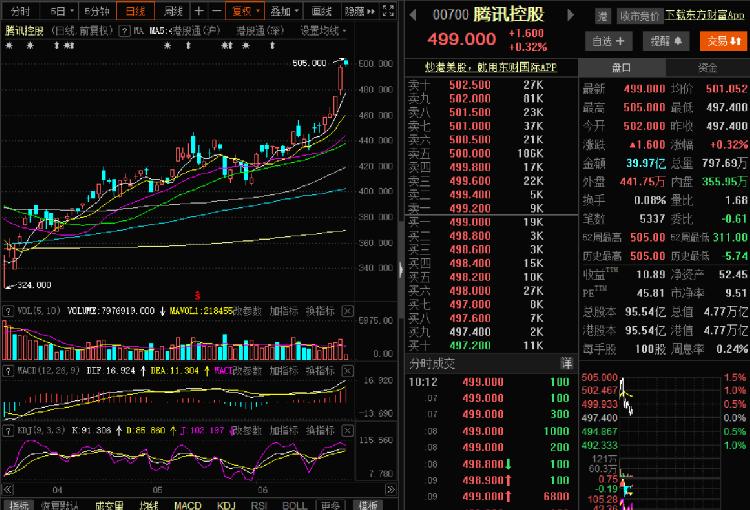The width and height of the screenshot is (750, 510).
Task: Select the KDJ indicator in bottom bar
Action: tap(226, 505)
